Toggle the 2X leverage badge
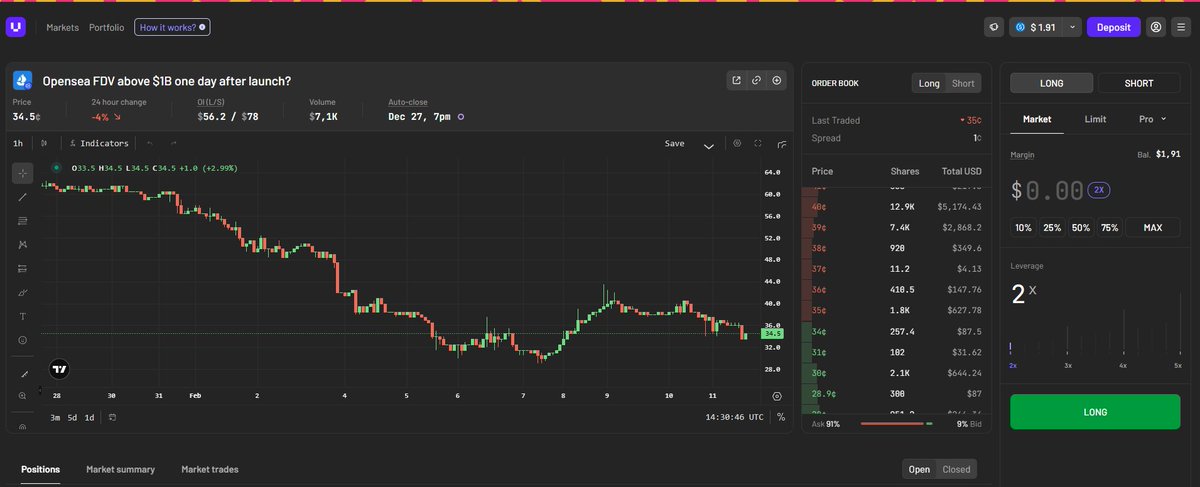 click(1098, 189)
